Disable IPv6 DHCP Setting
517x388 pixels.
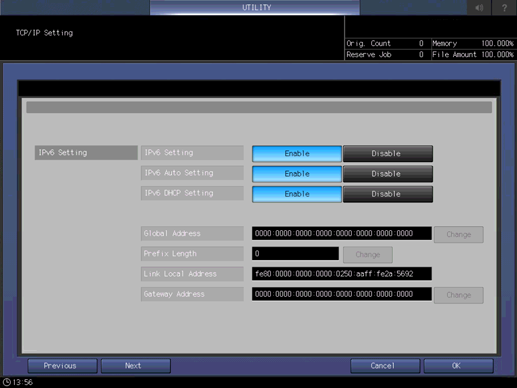388,194
